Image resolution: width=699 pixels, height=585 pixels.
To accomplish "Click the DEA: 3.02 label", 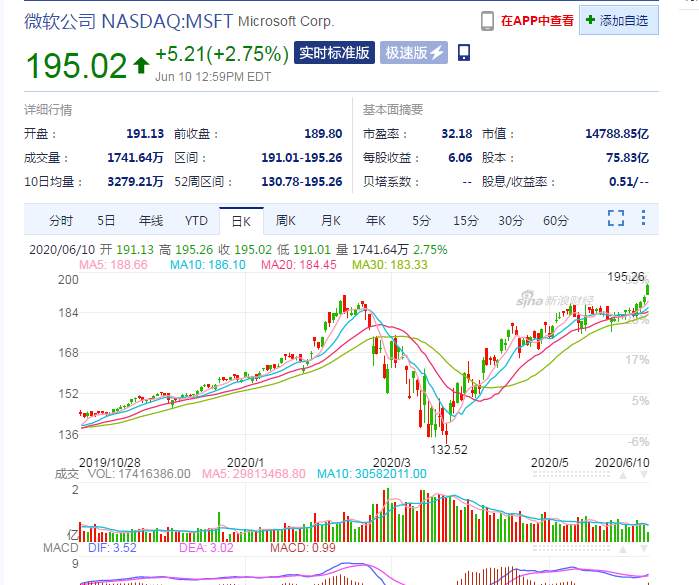I will click(206, 548).
